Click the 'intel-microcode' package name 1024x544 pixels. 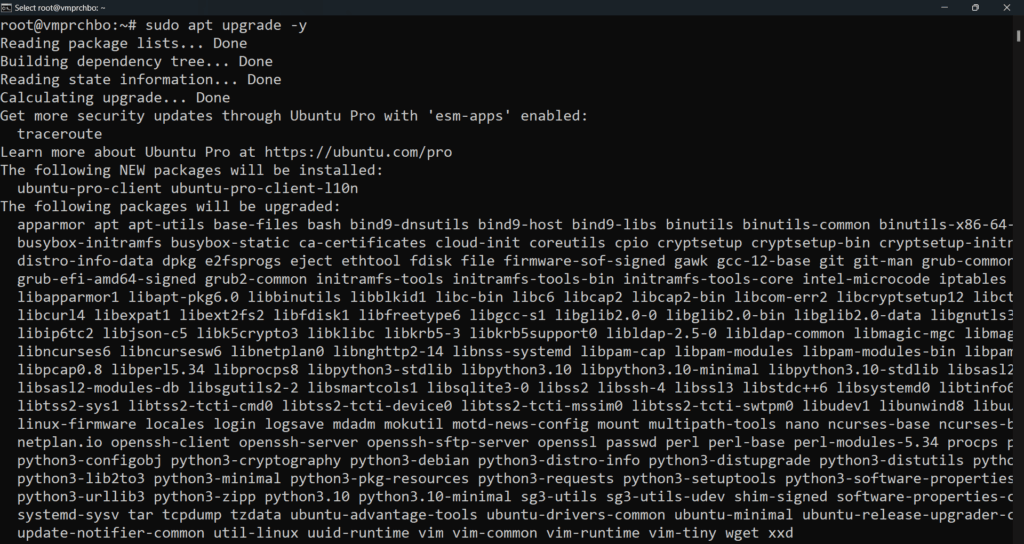(x=866, y=279)
